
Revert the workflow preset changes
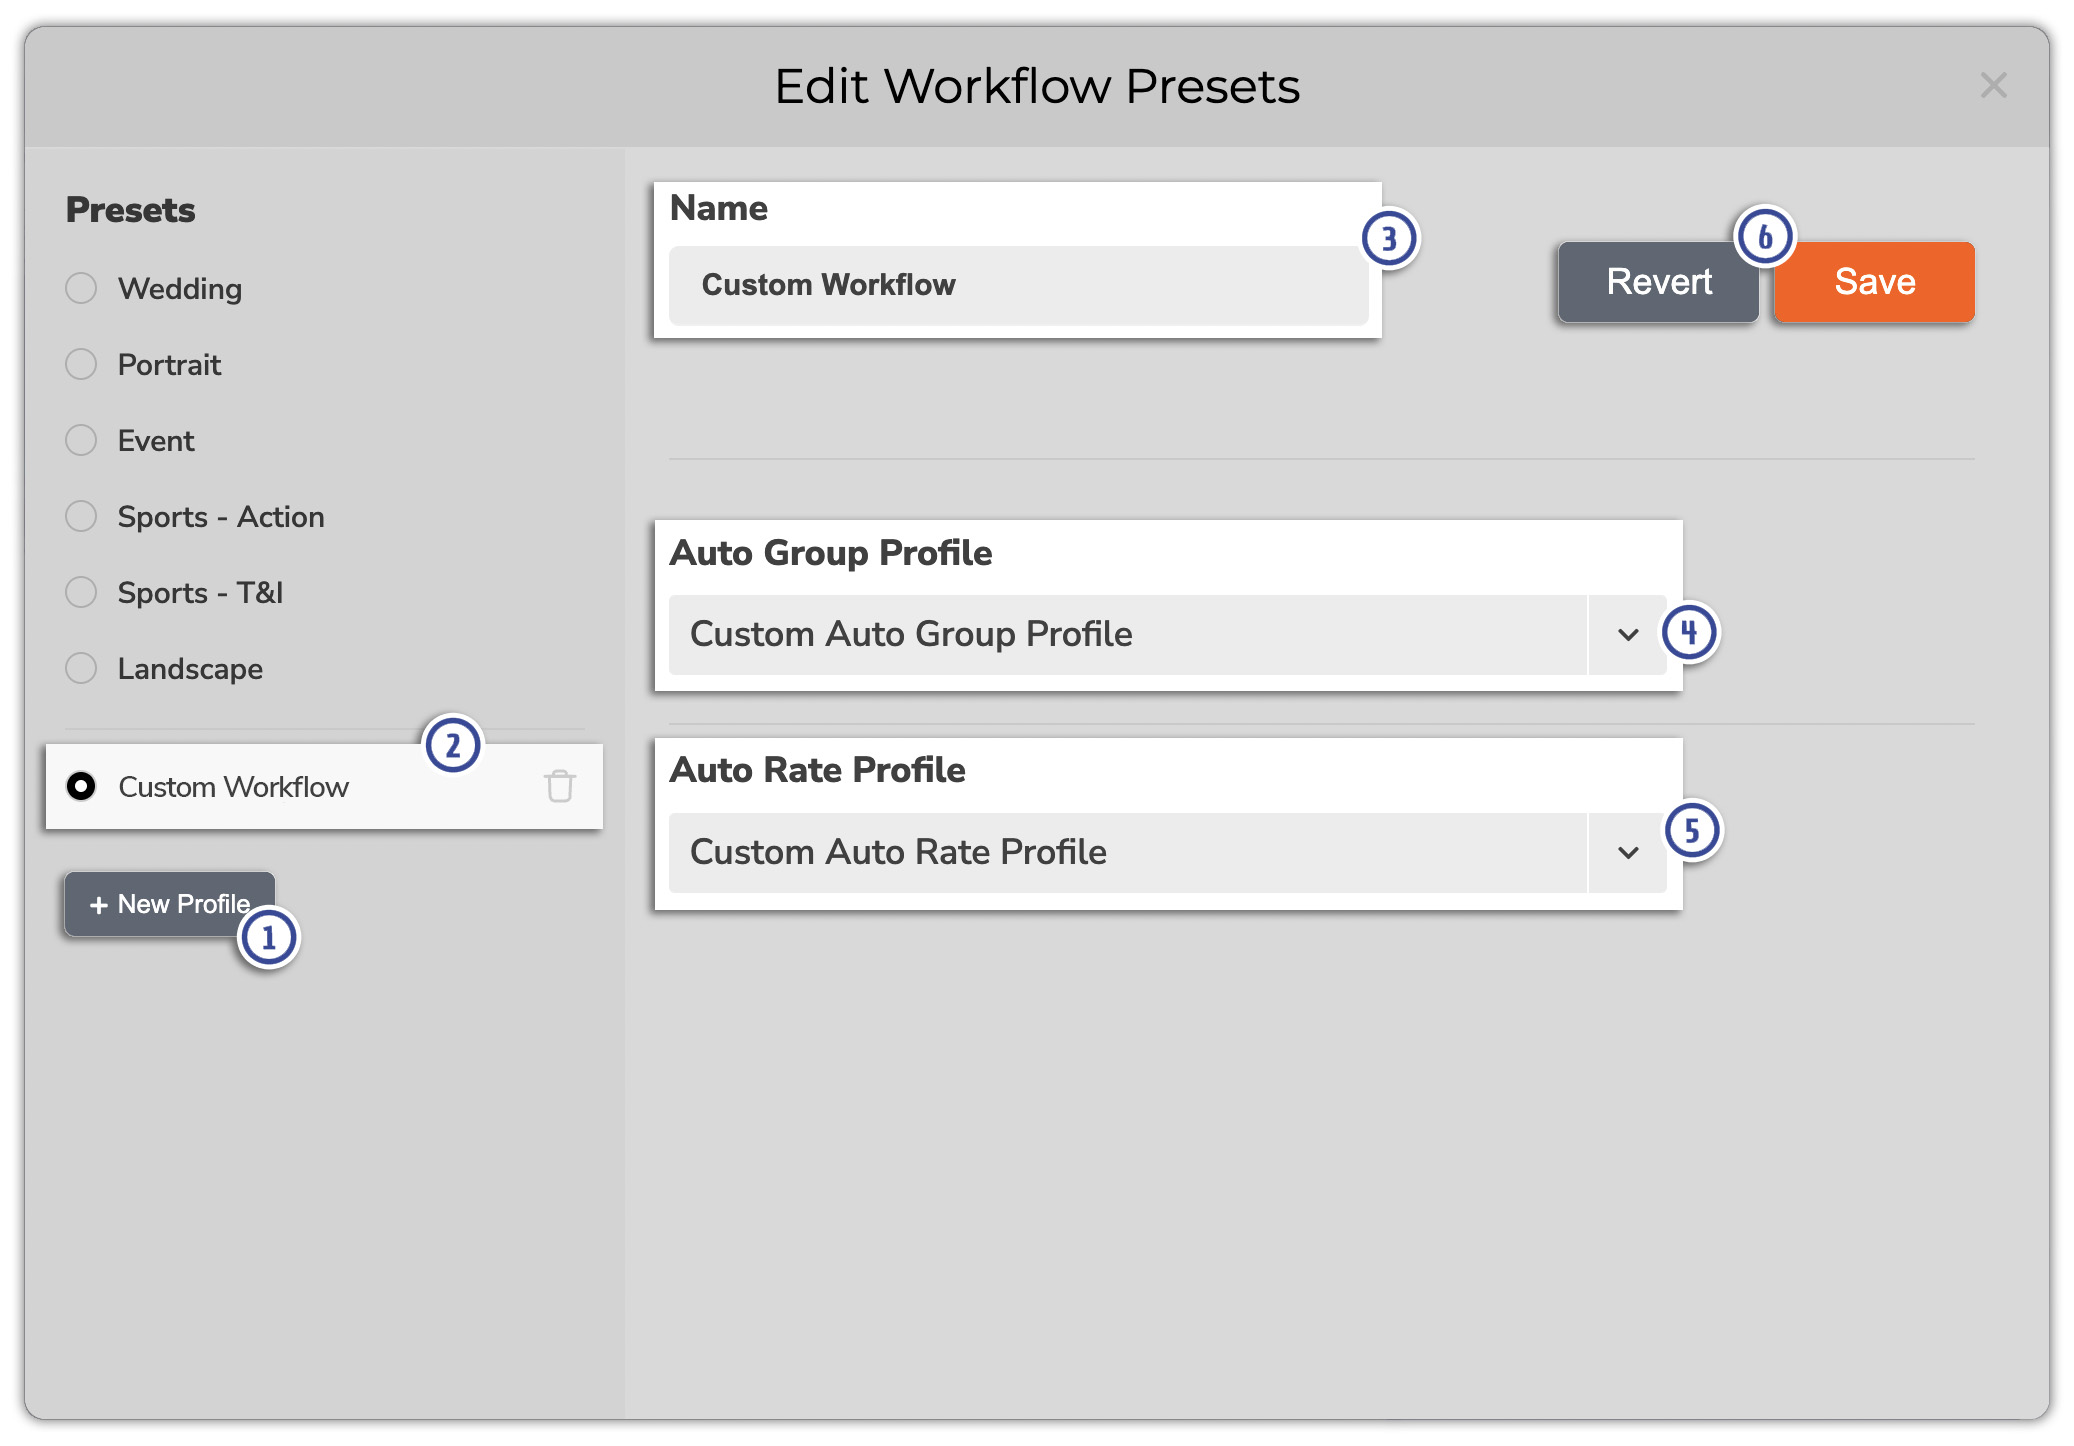point(1657,281)
